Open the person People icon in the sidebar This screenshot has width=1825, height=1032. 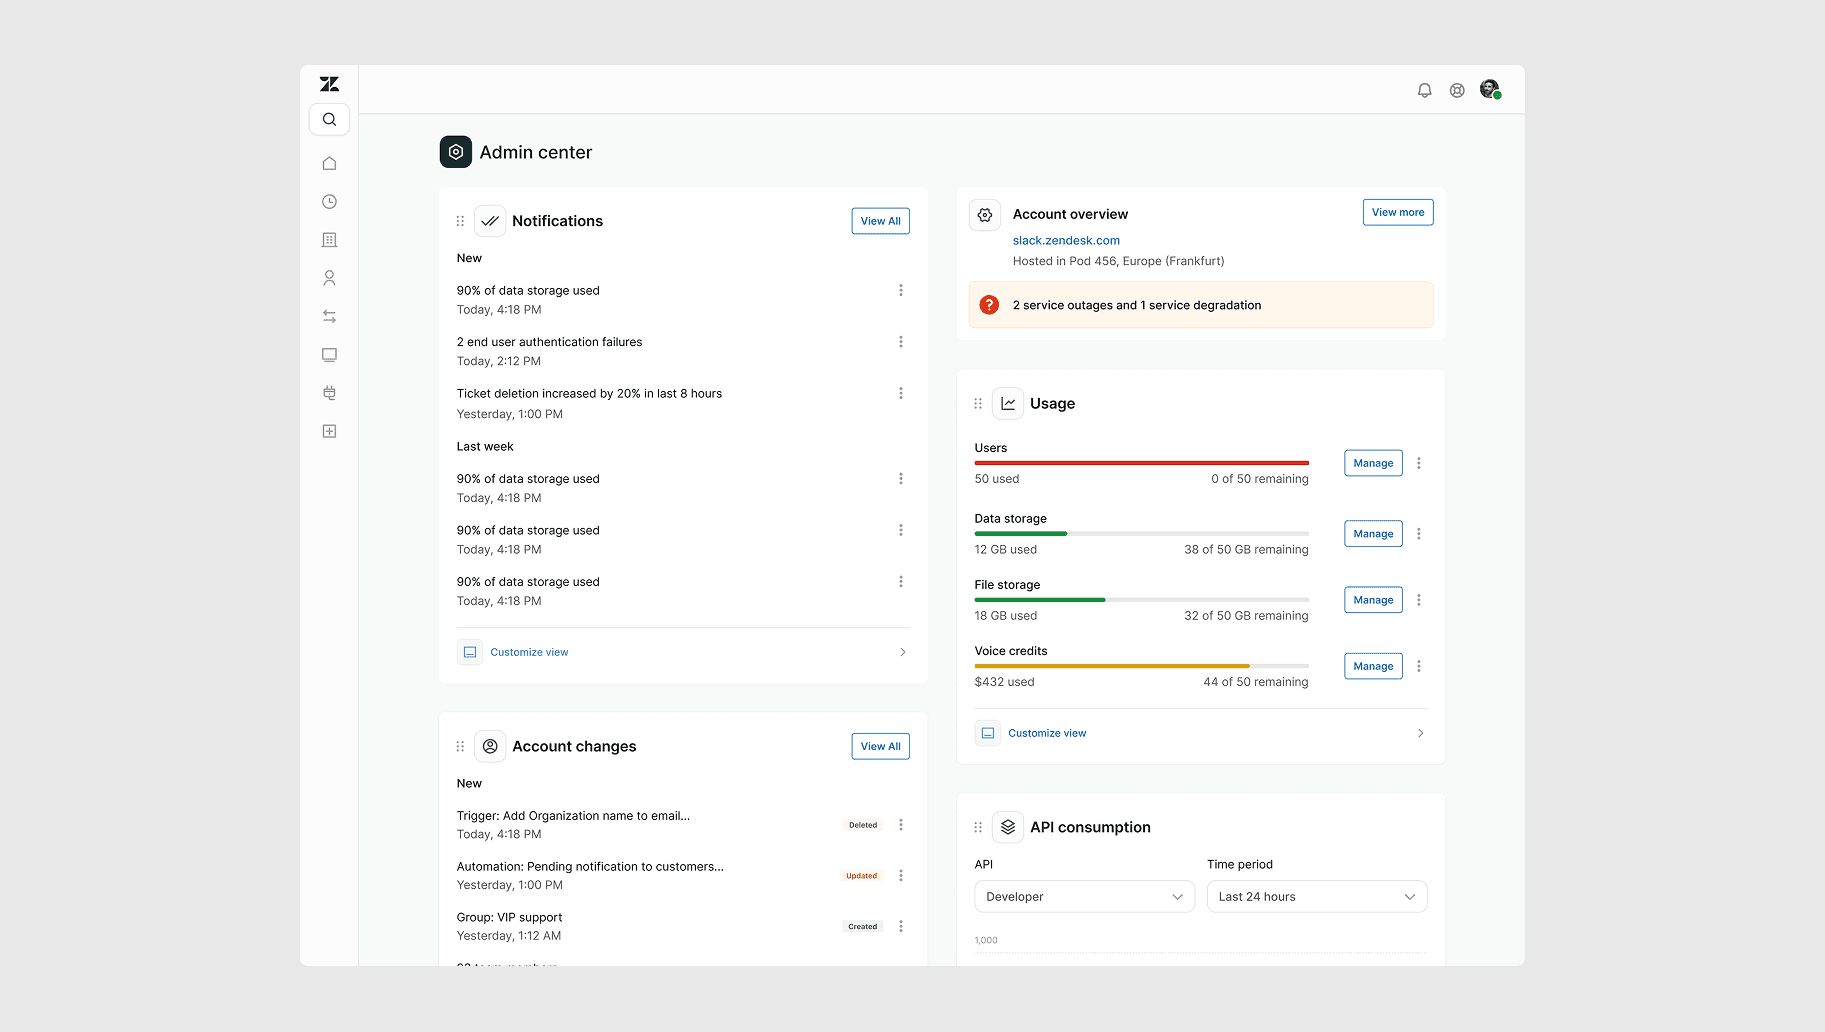coord(329,278)
